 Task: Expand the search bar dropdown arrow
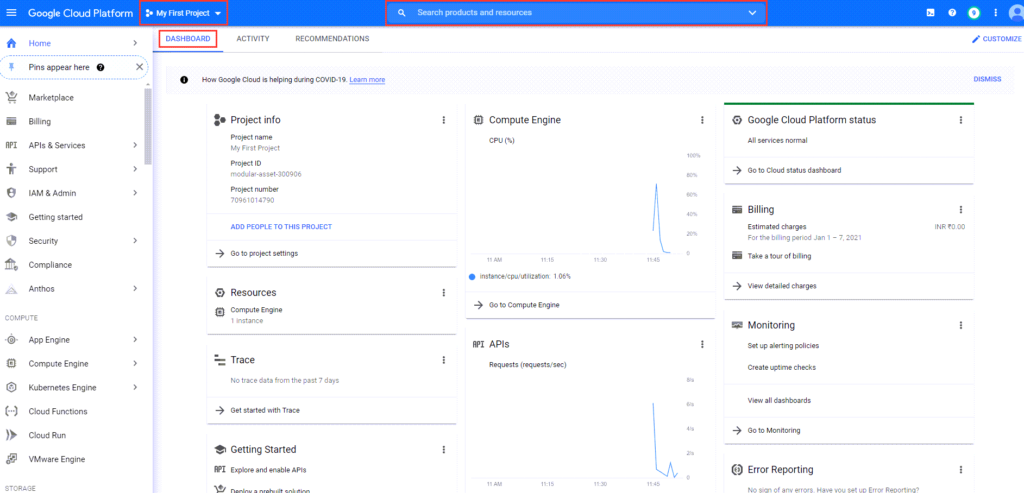click(x=752, y=13)
